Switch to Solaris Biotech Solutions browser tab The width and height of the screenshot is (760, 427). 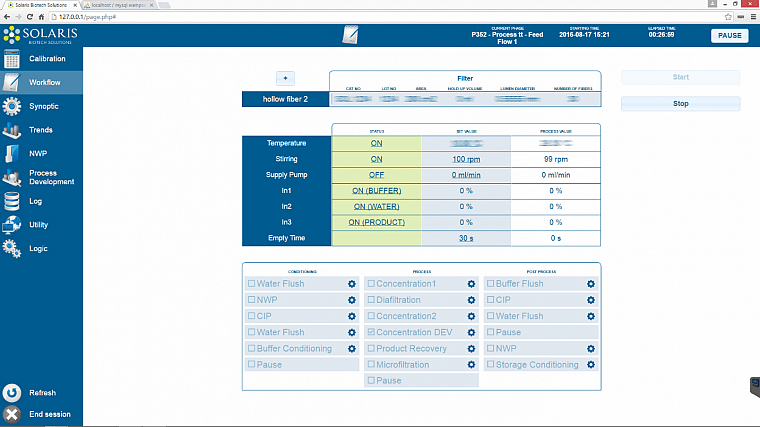tap(41, 5)
